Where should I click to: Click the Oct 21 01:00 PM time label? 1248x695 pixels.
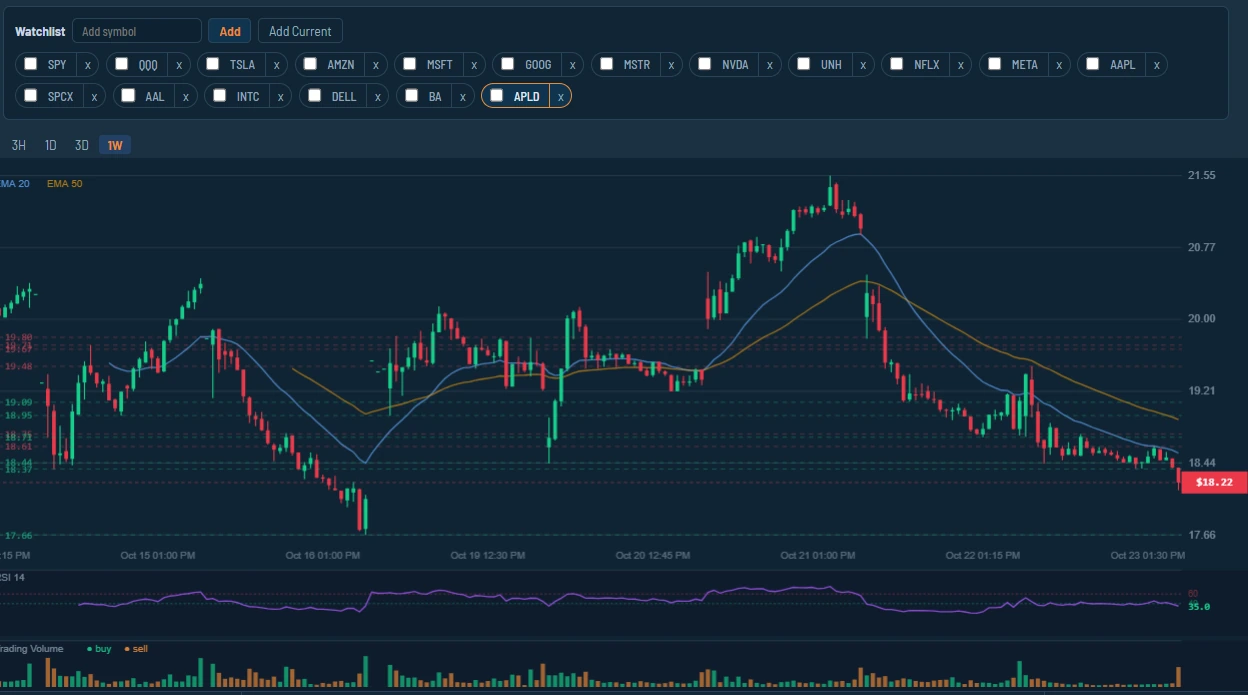pyautogui.click(x=817, y=555)
